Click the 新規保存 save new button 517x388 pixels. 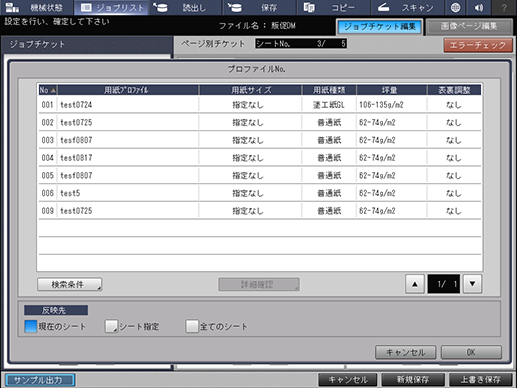[413, 380]
